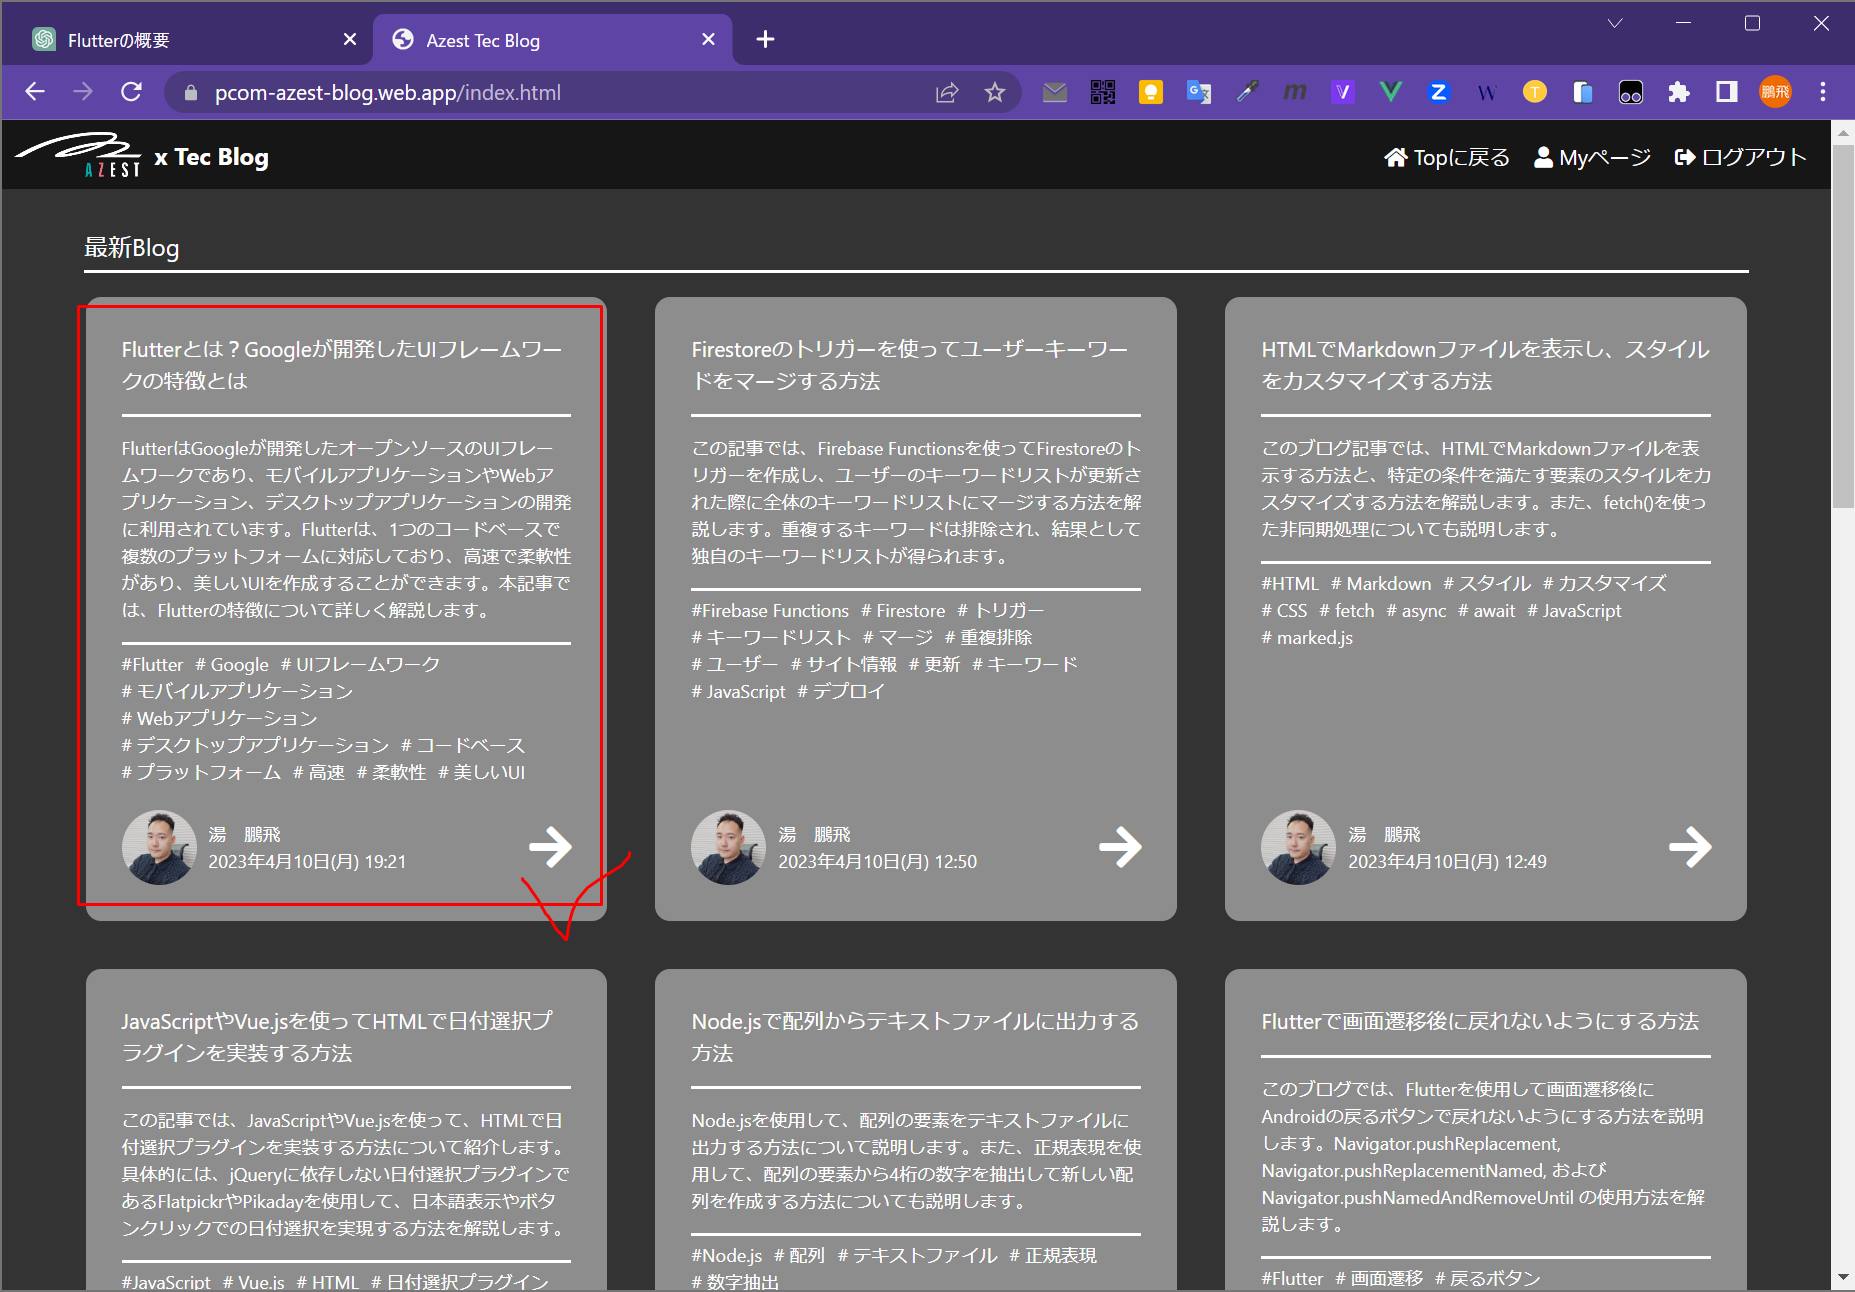Expand the tab search chevron
Screen dimensions: 1855x1292
[1614, 24]
